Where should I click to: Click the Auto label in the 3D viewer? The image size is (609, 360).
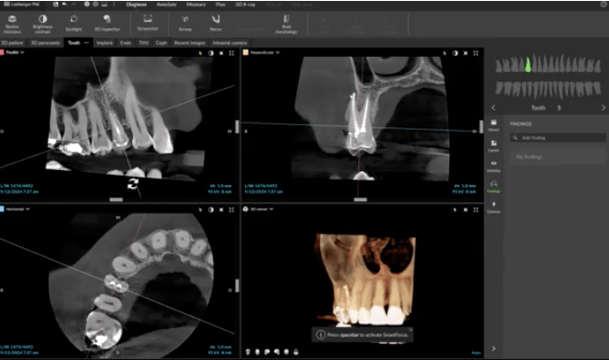point(476,353)
